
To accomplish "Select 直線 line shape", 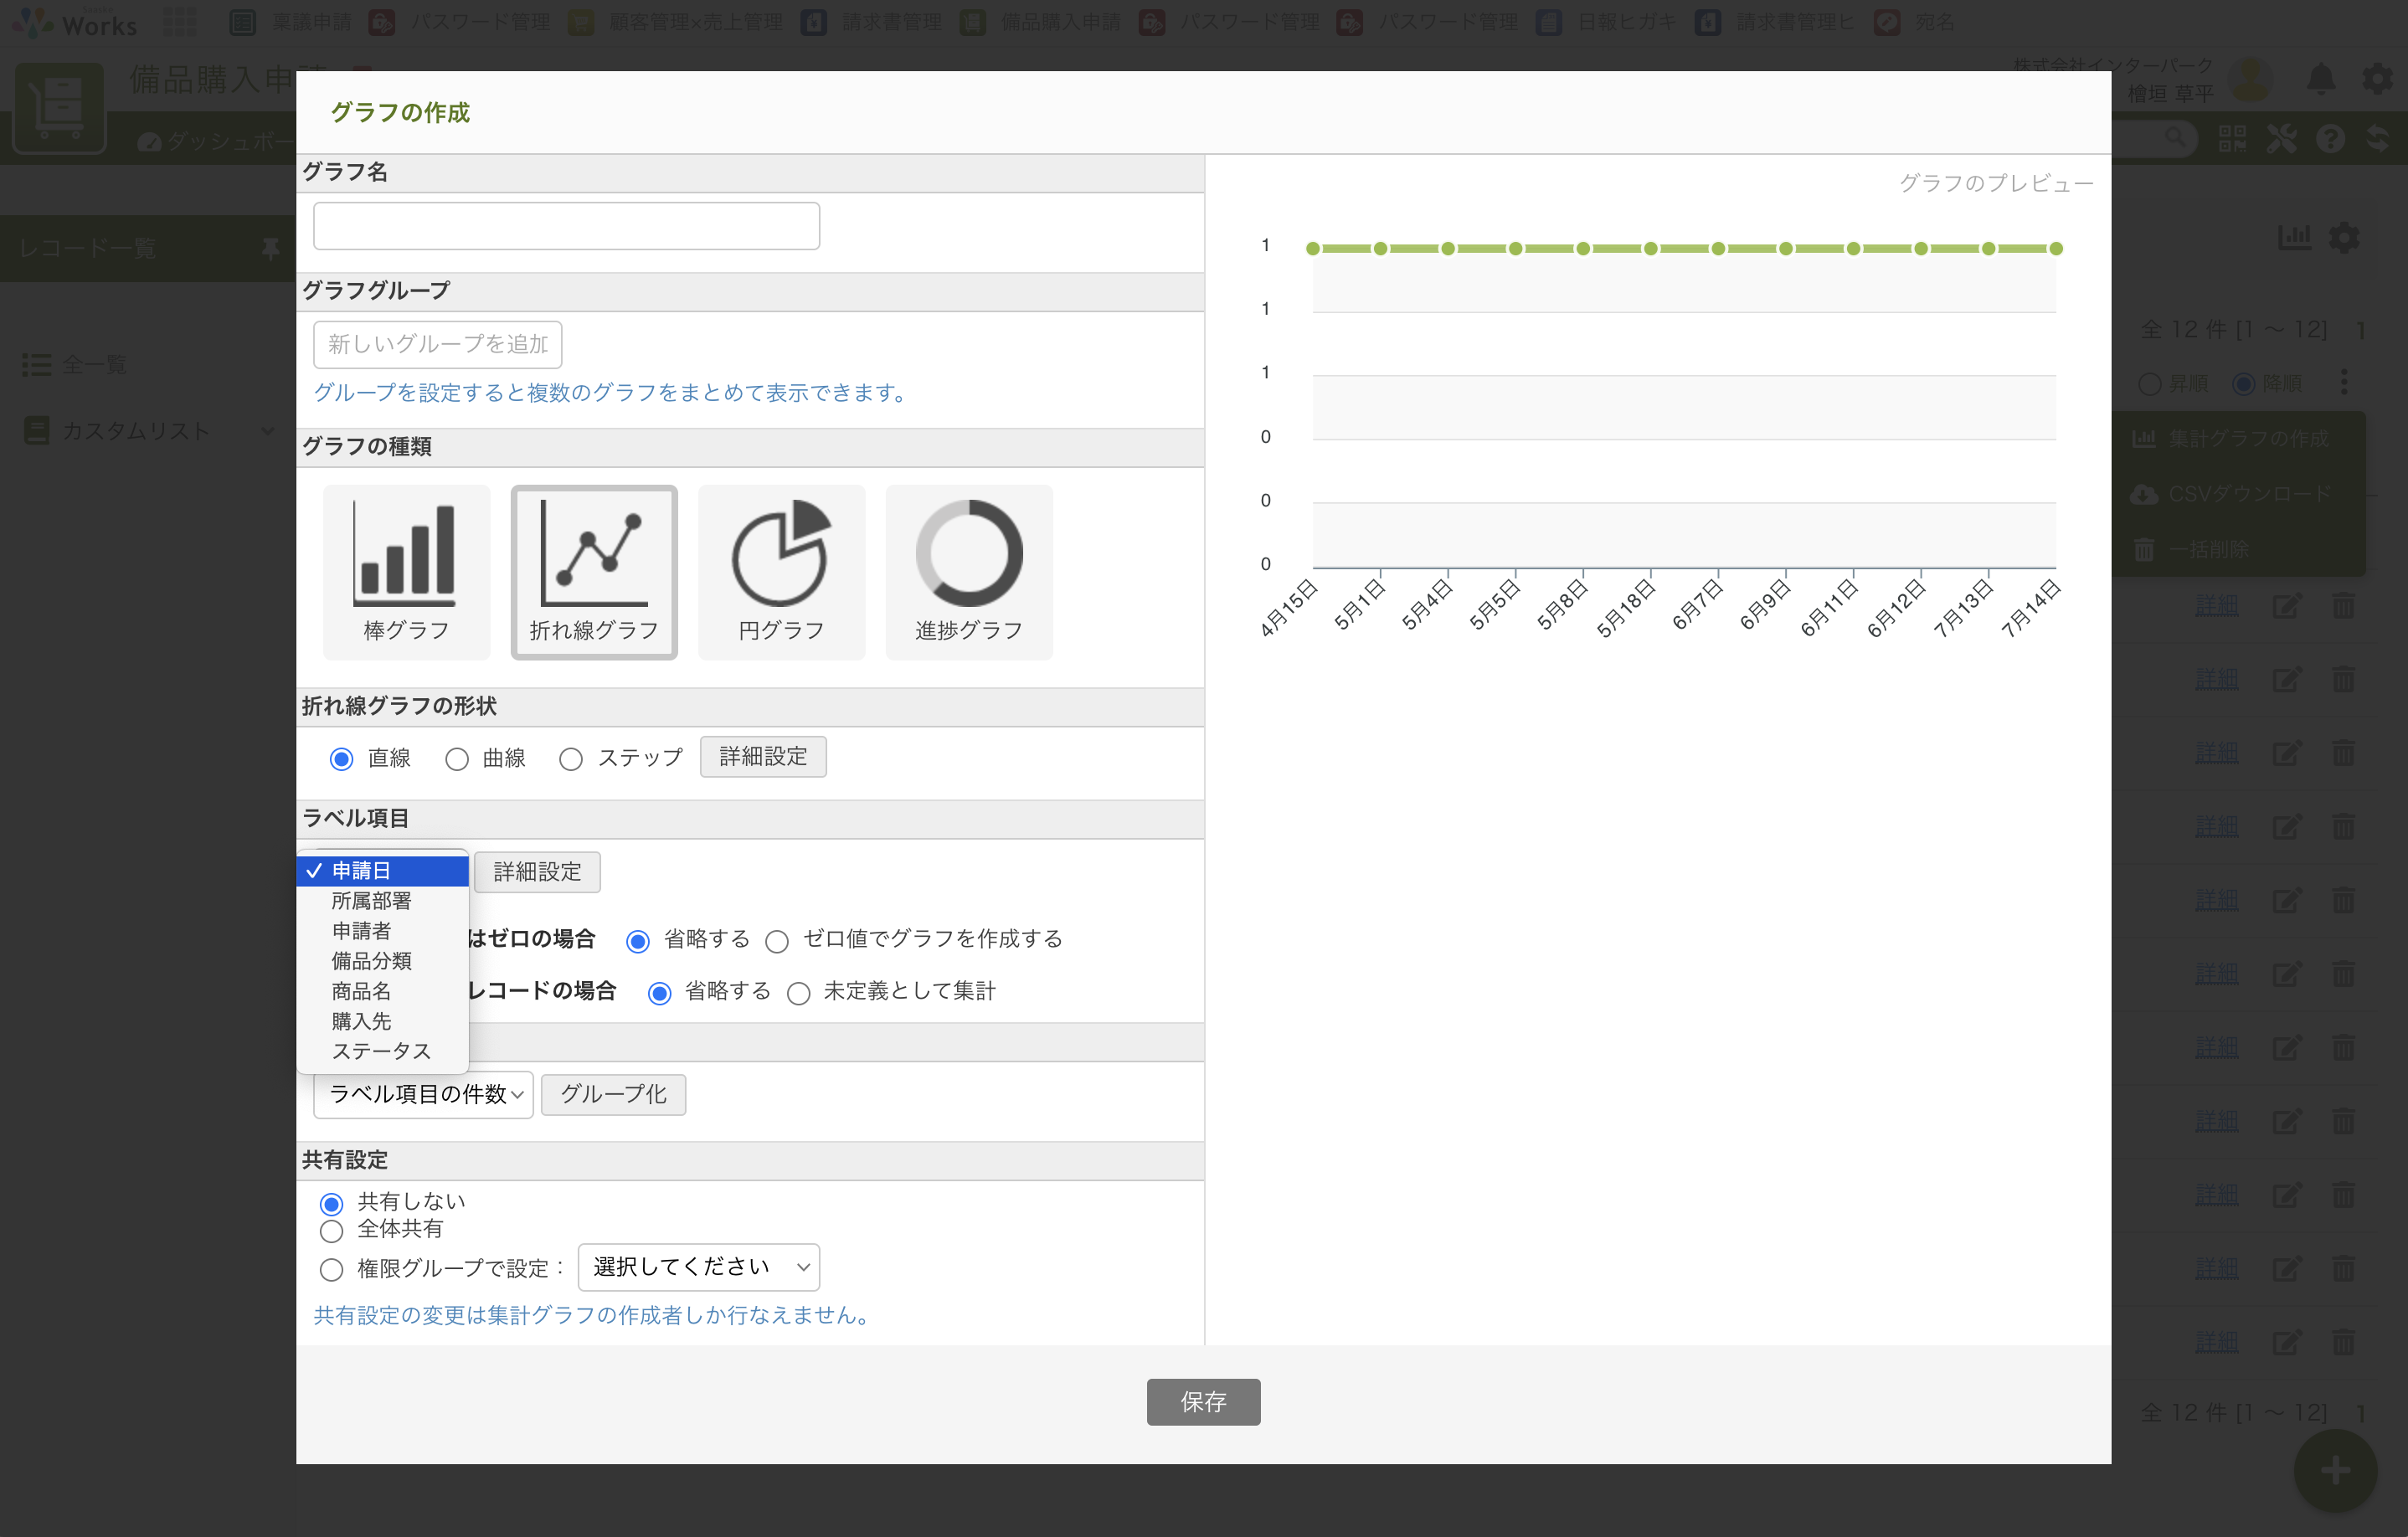I will point(342,759).
